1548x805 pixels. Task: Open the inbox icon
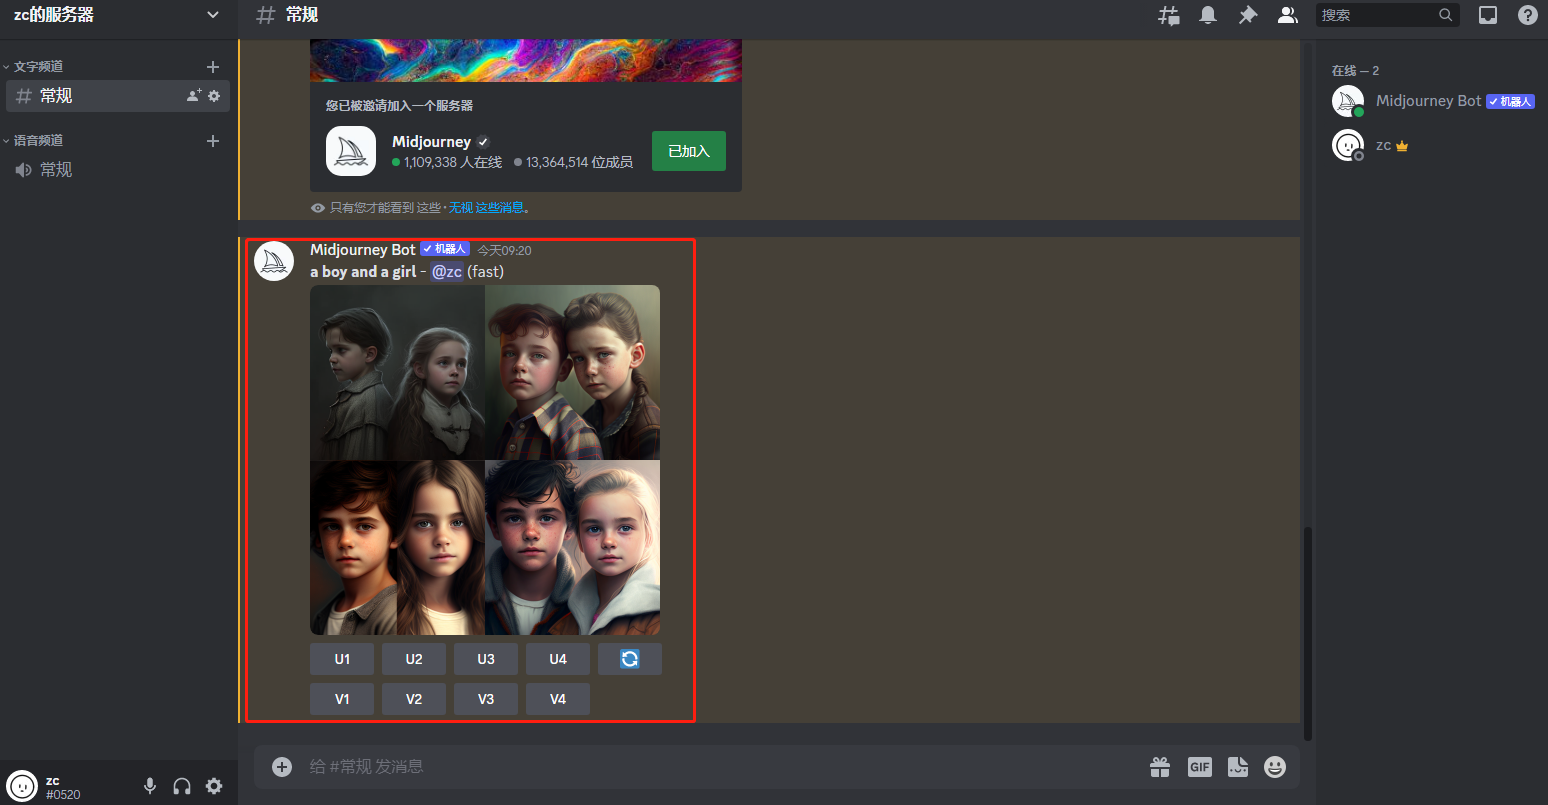[x=1488, y=15]
